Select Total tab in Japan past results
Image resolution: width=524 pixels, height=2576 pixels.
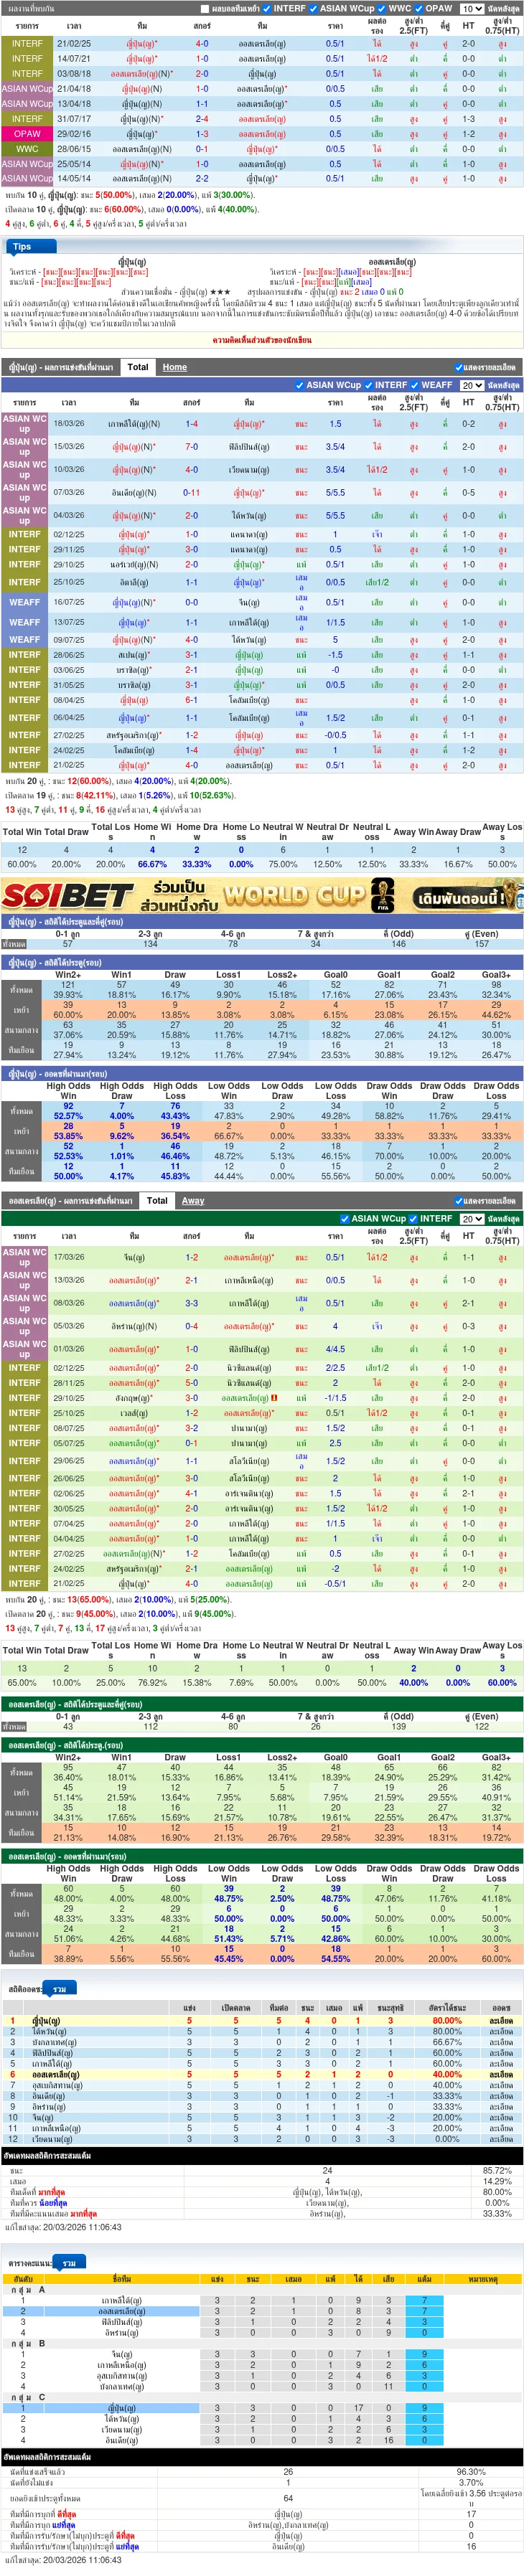point(138,367)
